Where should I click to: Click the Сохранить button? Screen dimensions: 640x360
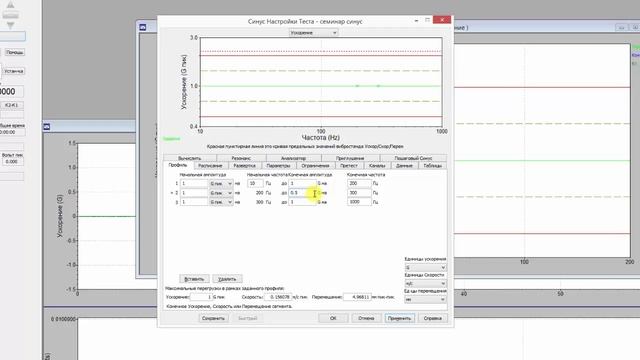click(x=213, y=318)
